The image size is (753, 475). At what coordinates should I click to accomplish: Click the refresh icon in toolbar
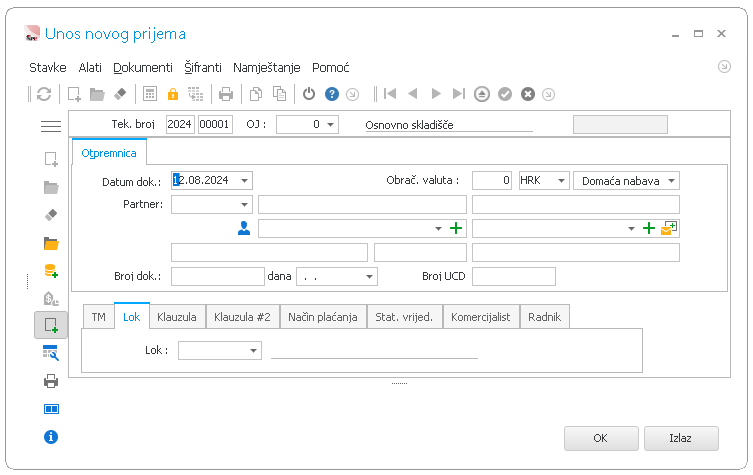44,94
